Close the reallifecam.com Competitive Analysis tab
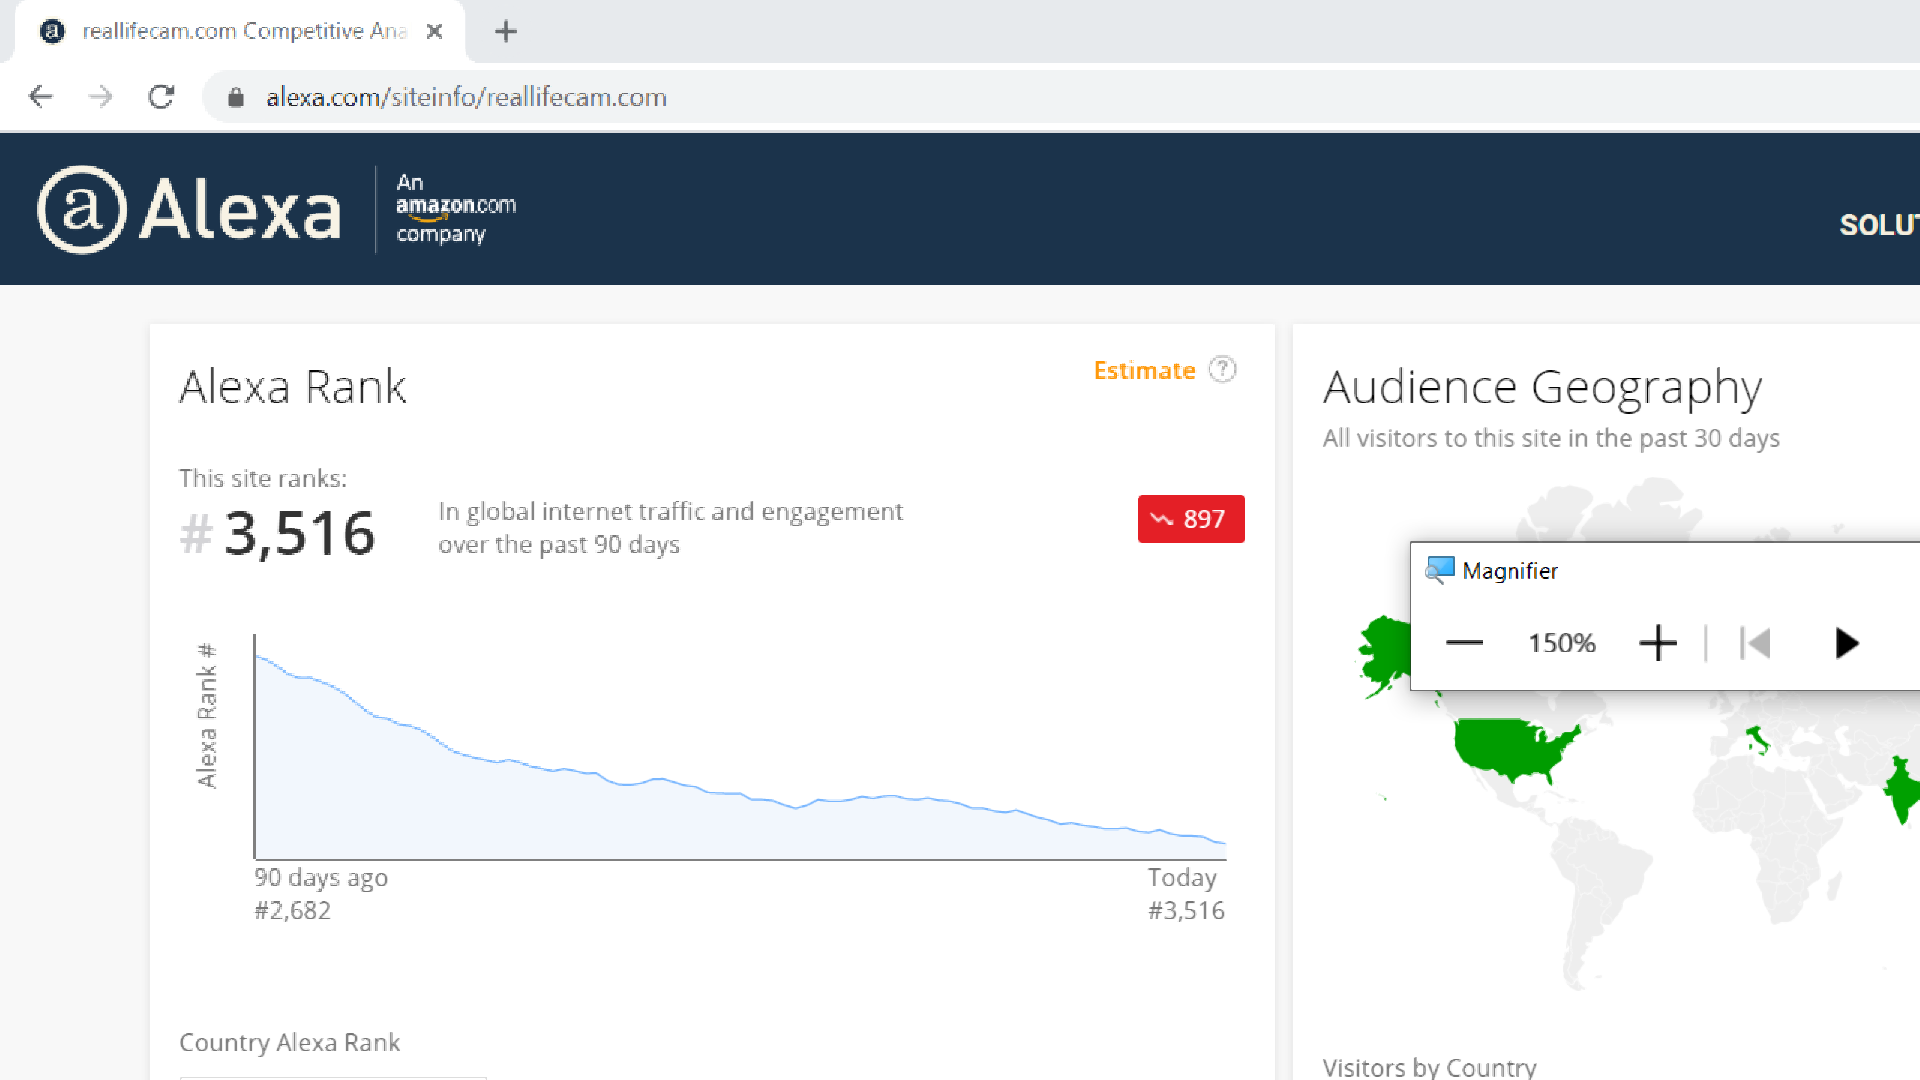Screen dimensions: 1920x1080 [434, 32]
